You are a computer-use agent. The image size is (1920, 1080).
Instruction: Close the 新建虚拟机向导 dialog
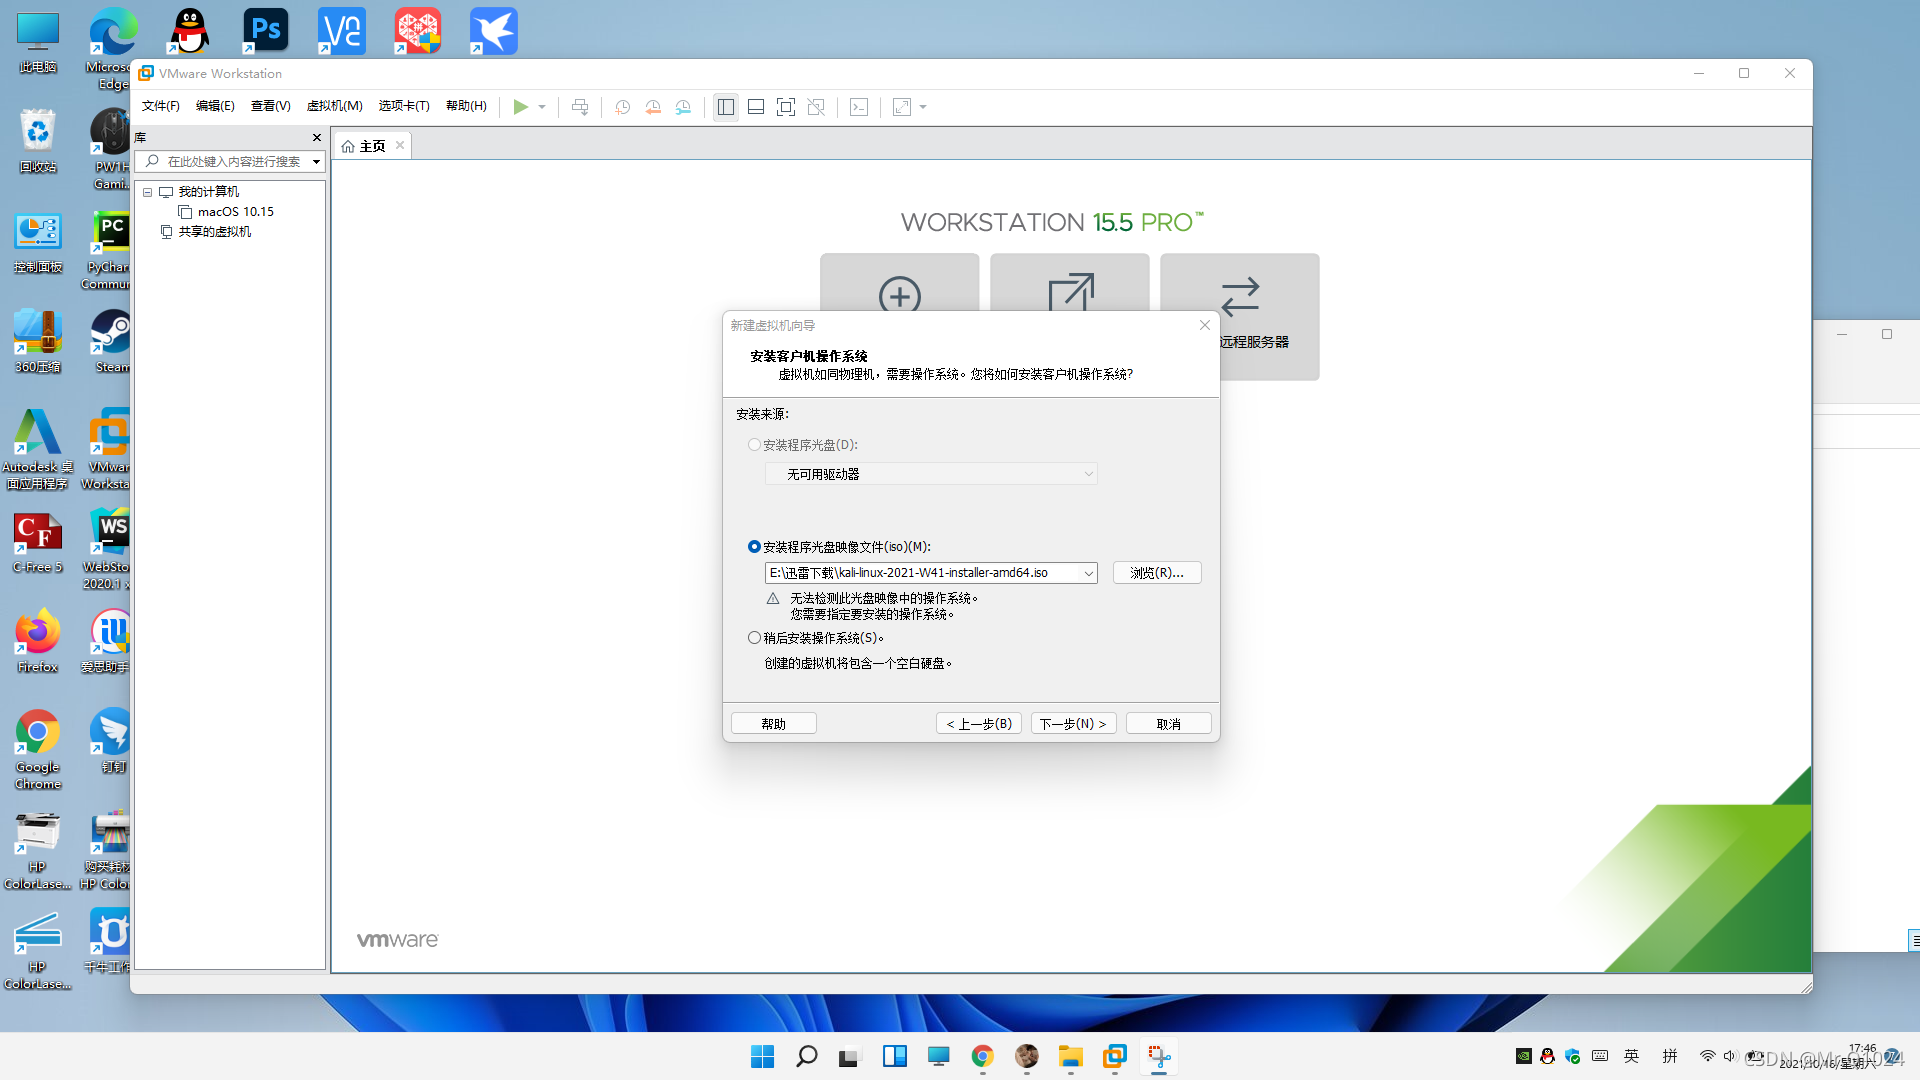pos(1205,325)
